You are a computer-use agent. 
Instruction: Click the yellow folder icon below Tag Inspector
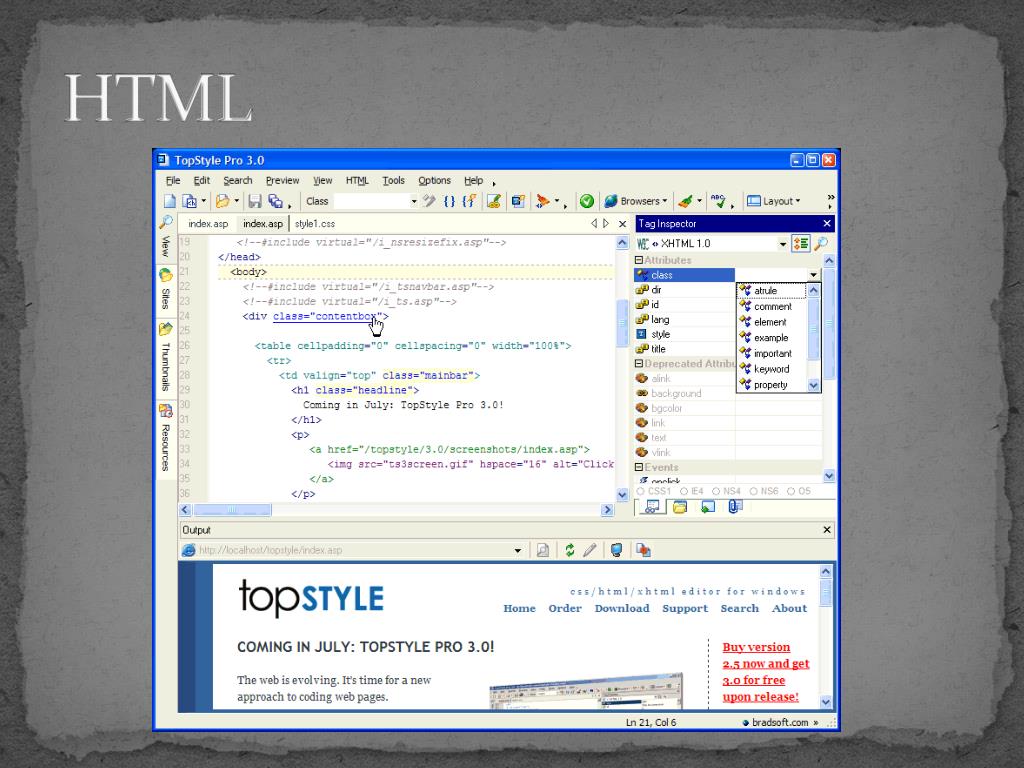click(680, 507)
